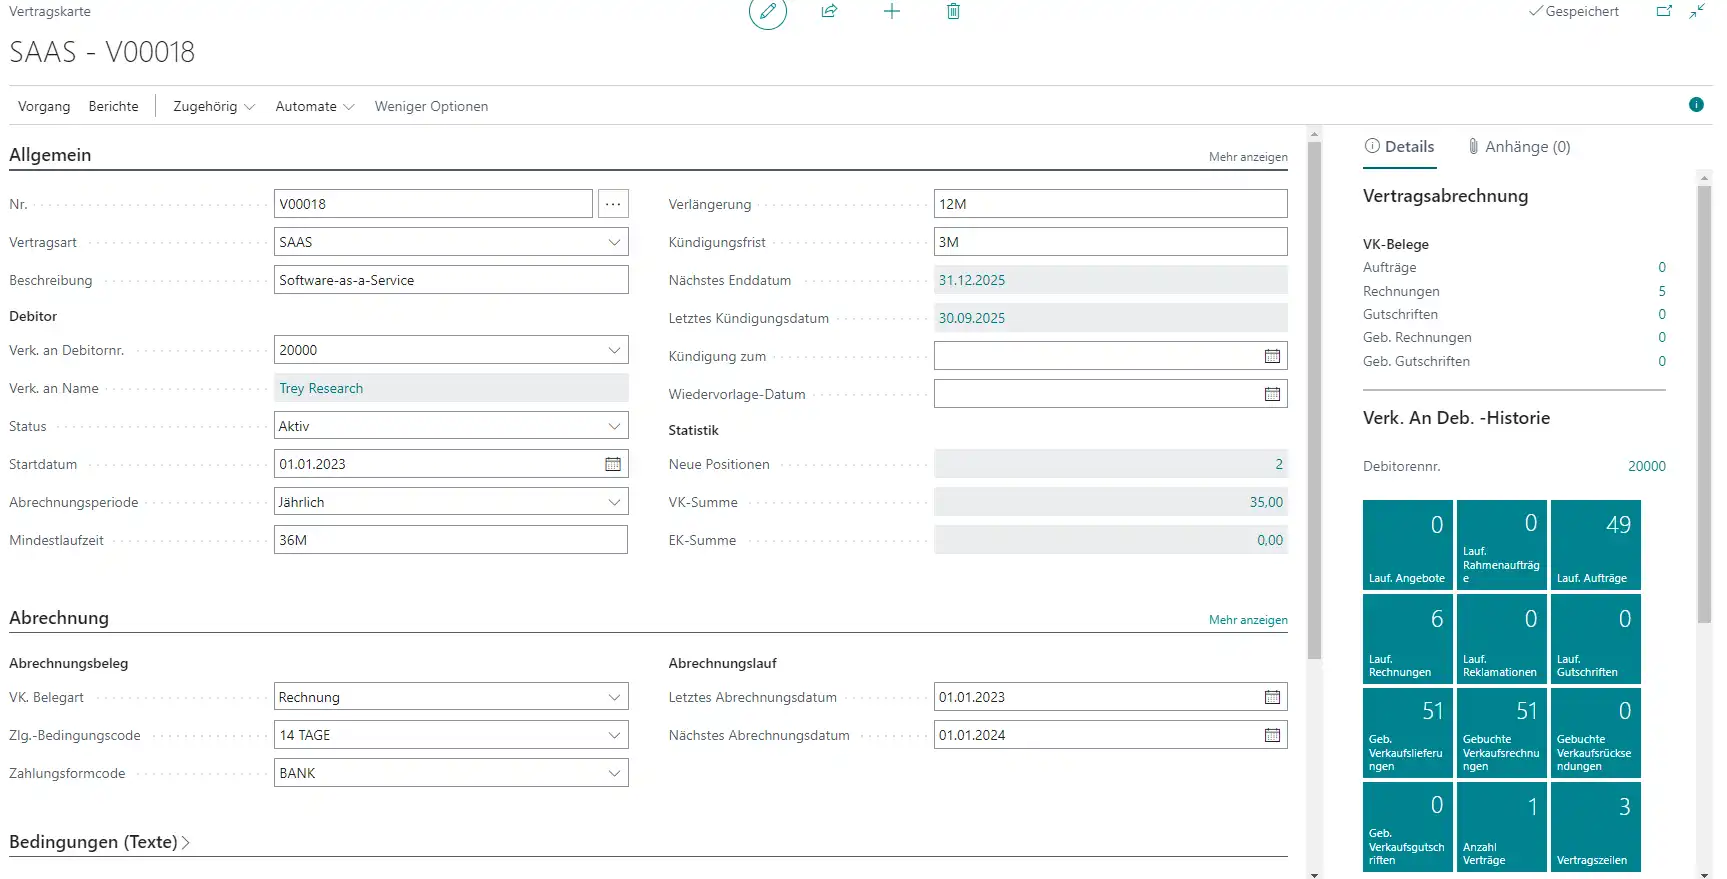This screenshot has height=879, width=1727.
Task: Open calendar for Kündigung zum field
Action: pos(1272,356)
